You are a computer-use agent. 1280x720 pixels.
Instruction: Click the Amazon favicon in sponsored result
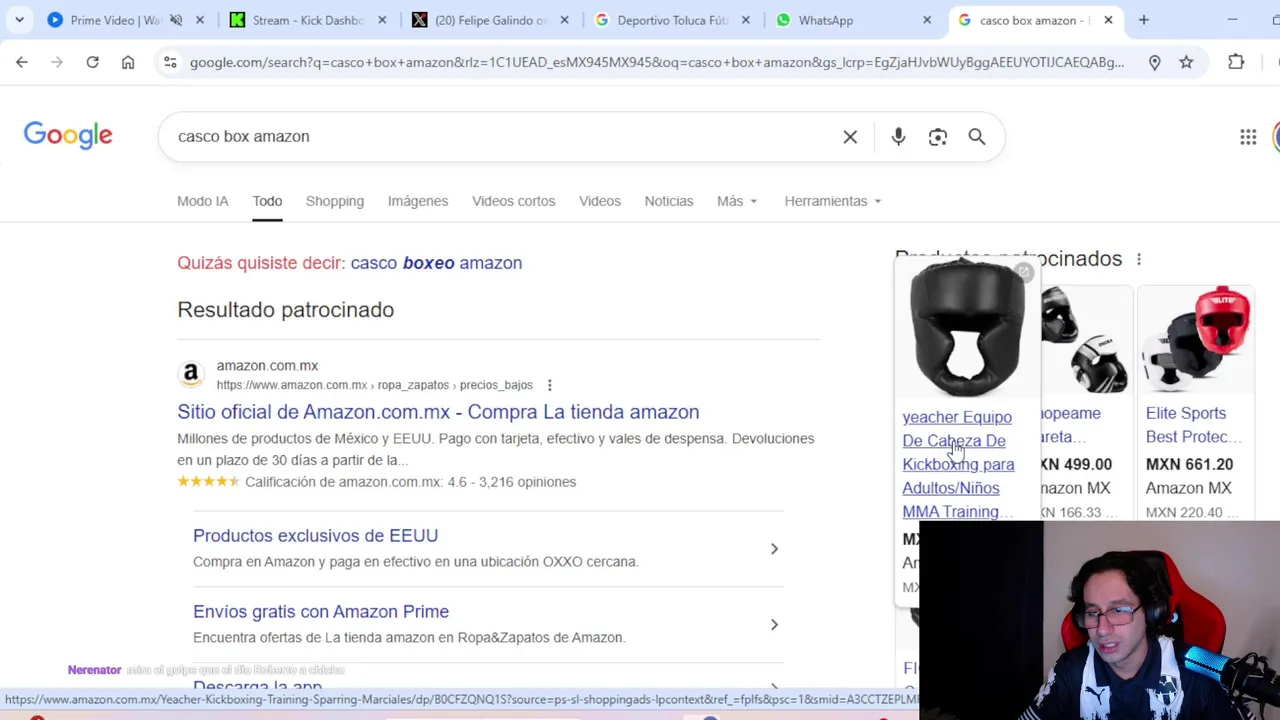[x=191, y=375]
